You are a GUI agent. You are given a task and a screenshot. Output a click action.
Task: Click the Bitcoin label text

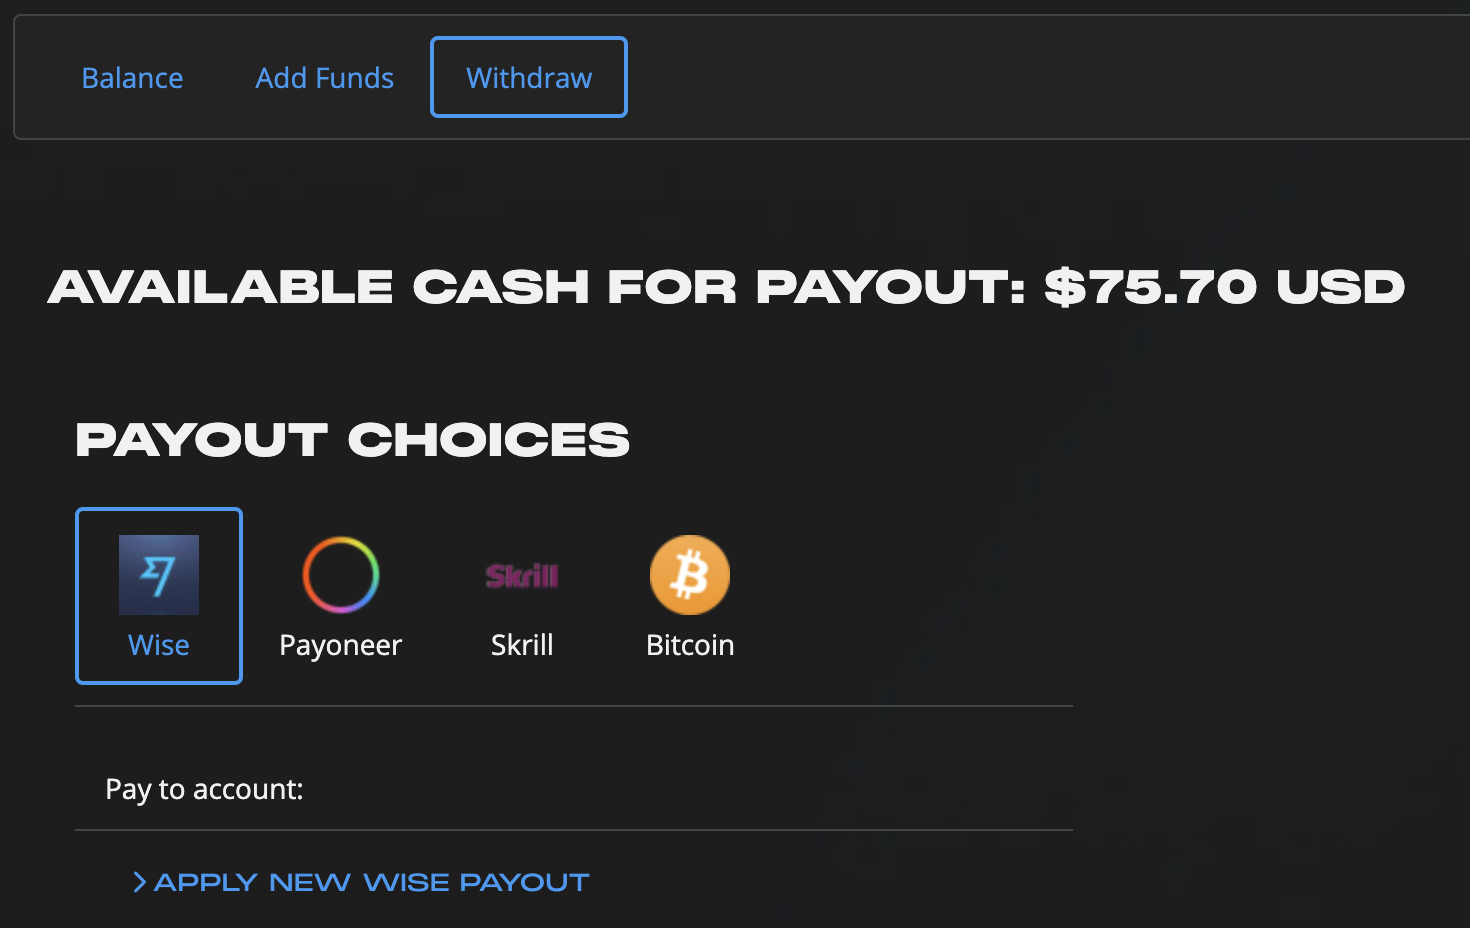pyautogui.click(x=689, y=645)
